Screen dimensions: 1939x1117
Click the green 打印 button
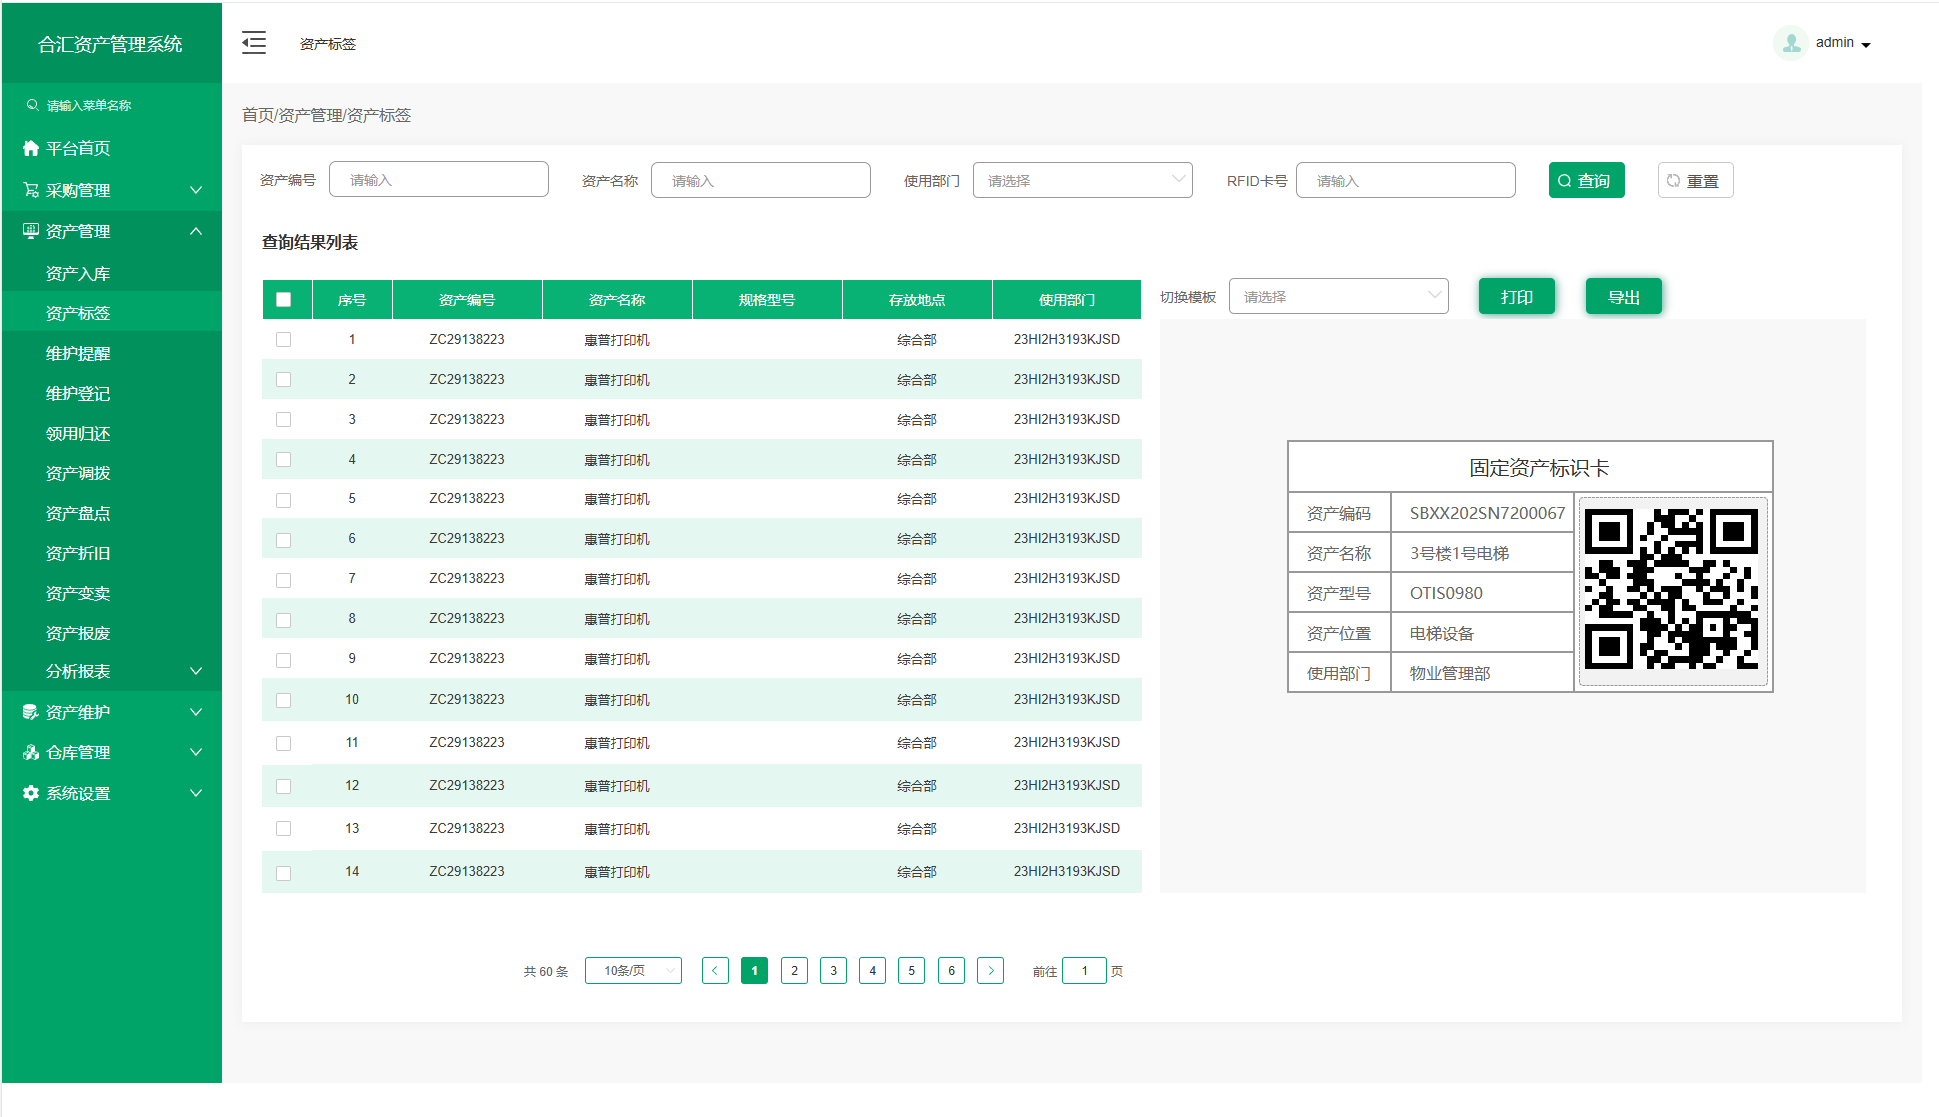(x=1516, y=297)
